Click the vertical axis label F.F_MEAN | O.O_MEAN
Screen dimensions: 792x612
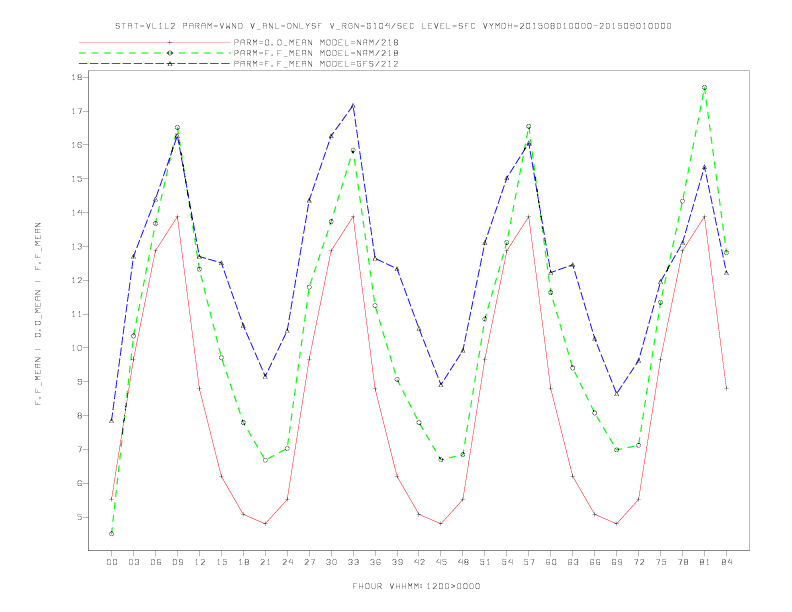click(x=38, y=314)
